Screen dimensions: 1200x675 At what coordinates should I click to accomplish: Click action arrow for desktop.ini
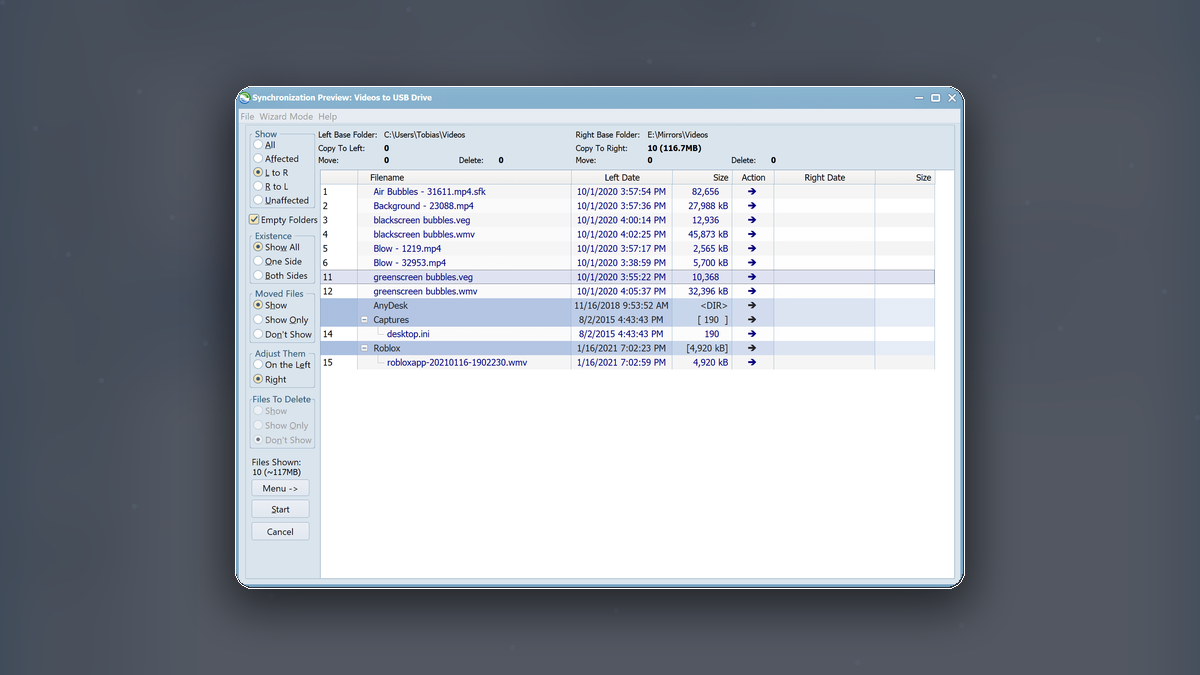point(752,334)
